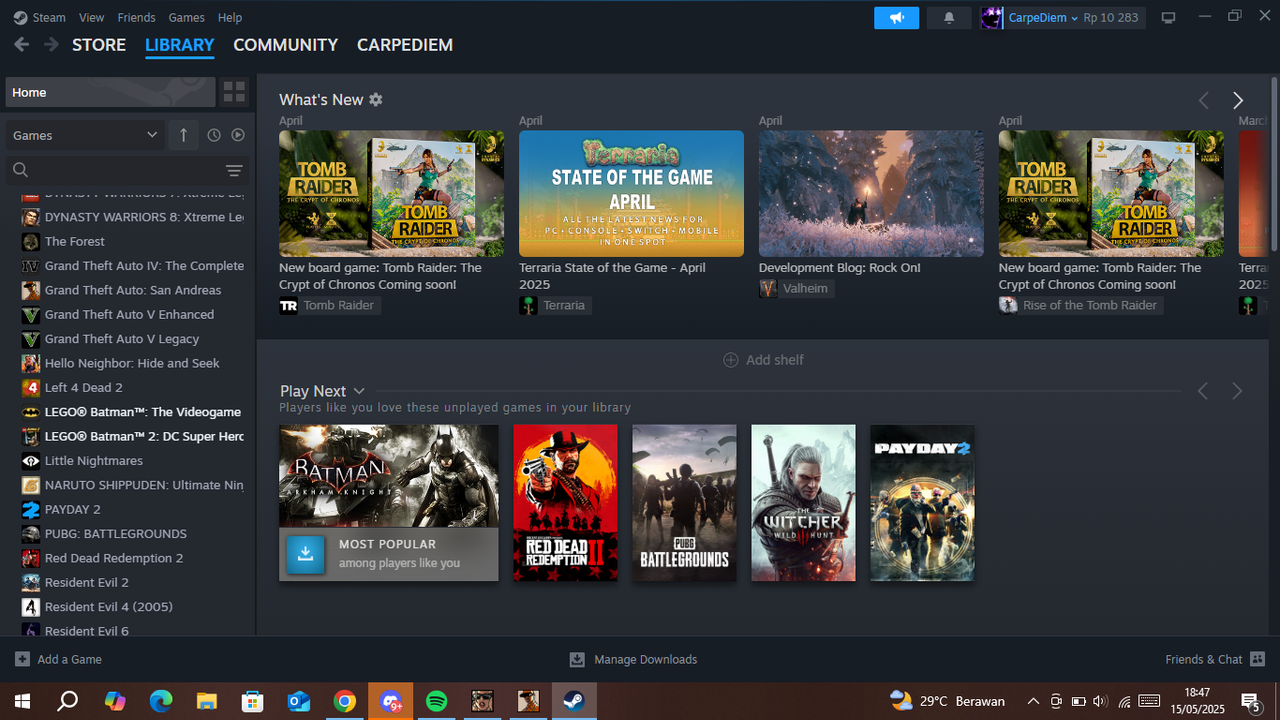Click the Terraria game tag
This screenshot has height=720, width=1280.
point(555,305)
